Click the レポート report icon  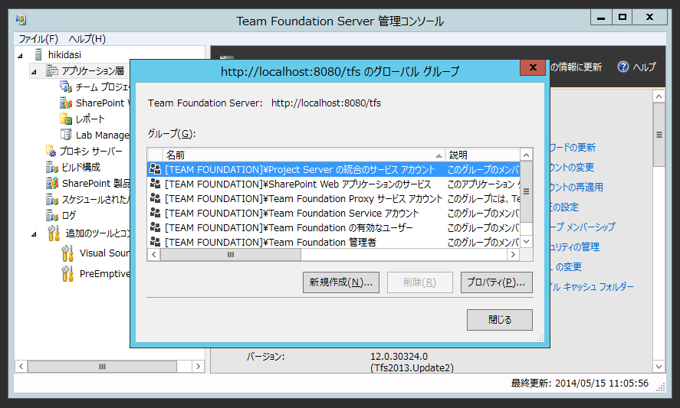pyautogui.click(x=66, y=119)
